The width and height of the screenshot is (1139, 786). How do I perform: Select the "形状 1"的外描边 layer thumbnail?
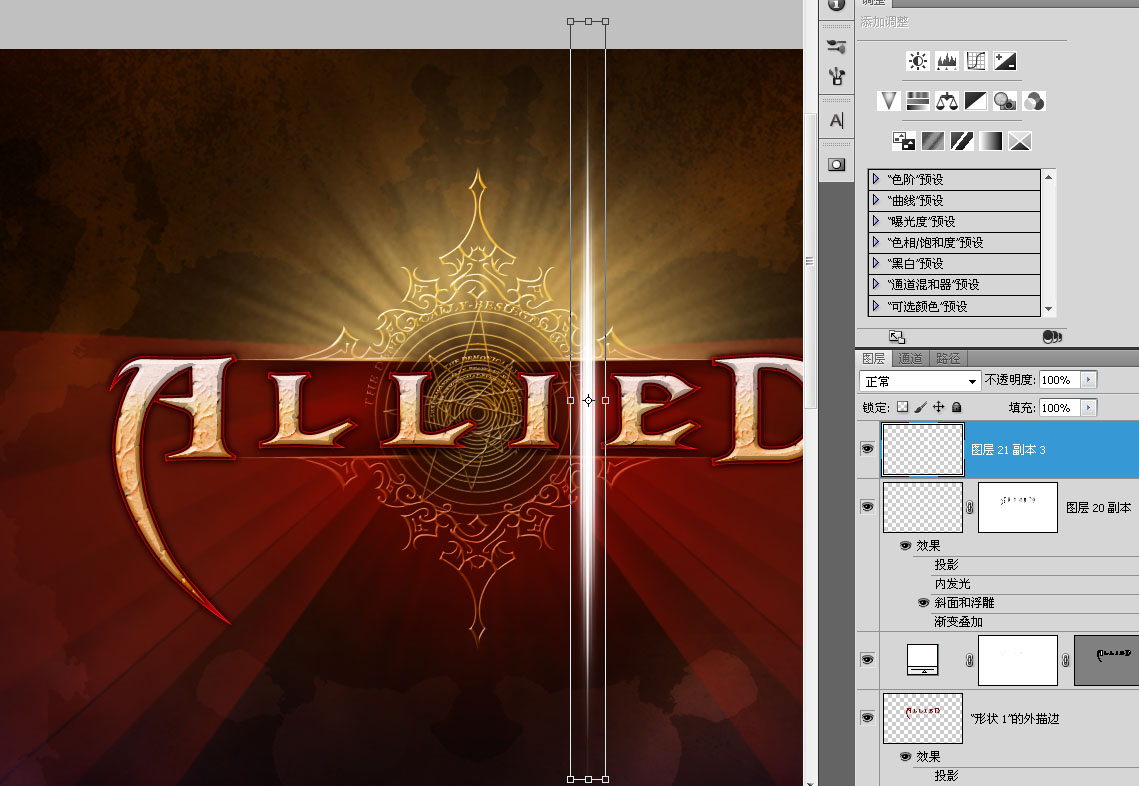923,718
